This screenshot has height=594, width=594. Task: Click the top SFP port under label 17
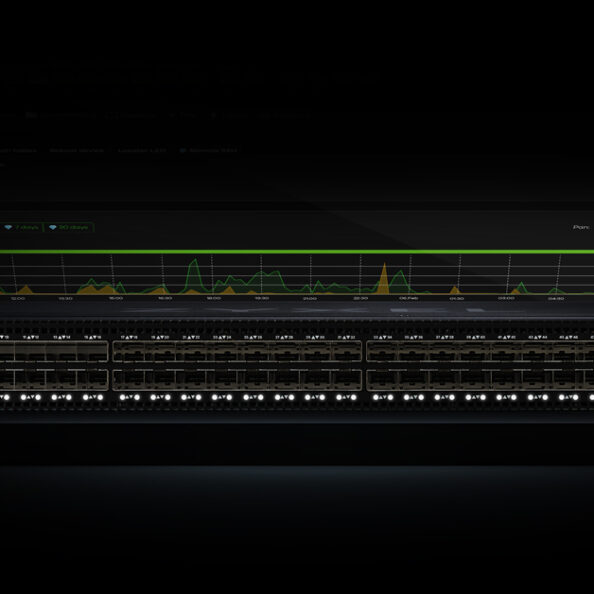(129, 352)
